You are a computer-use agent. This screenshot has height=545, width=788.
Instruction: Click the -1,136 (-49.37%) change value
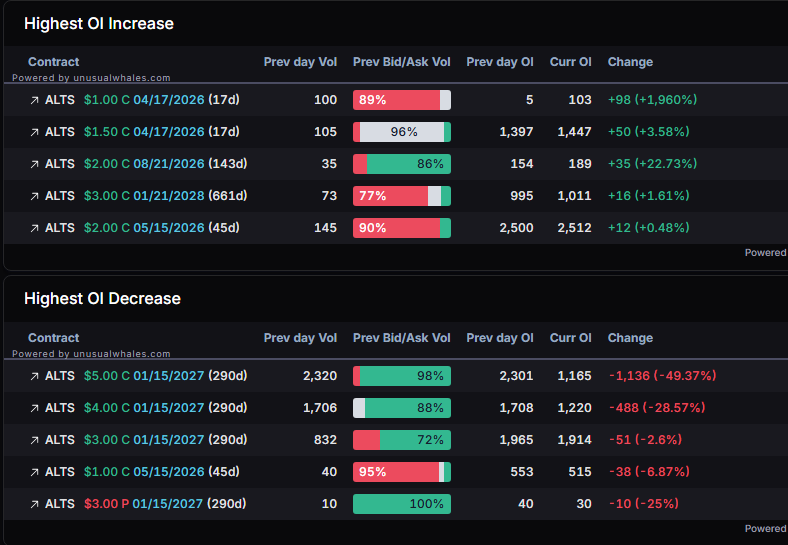[x=662, y=376]
